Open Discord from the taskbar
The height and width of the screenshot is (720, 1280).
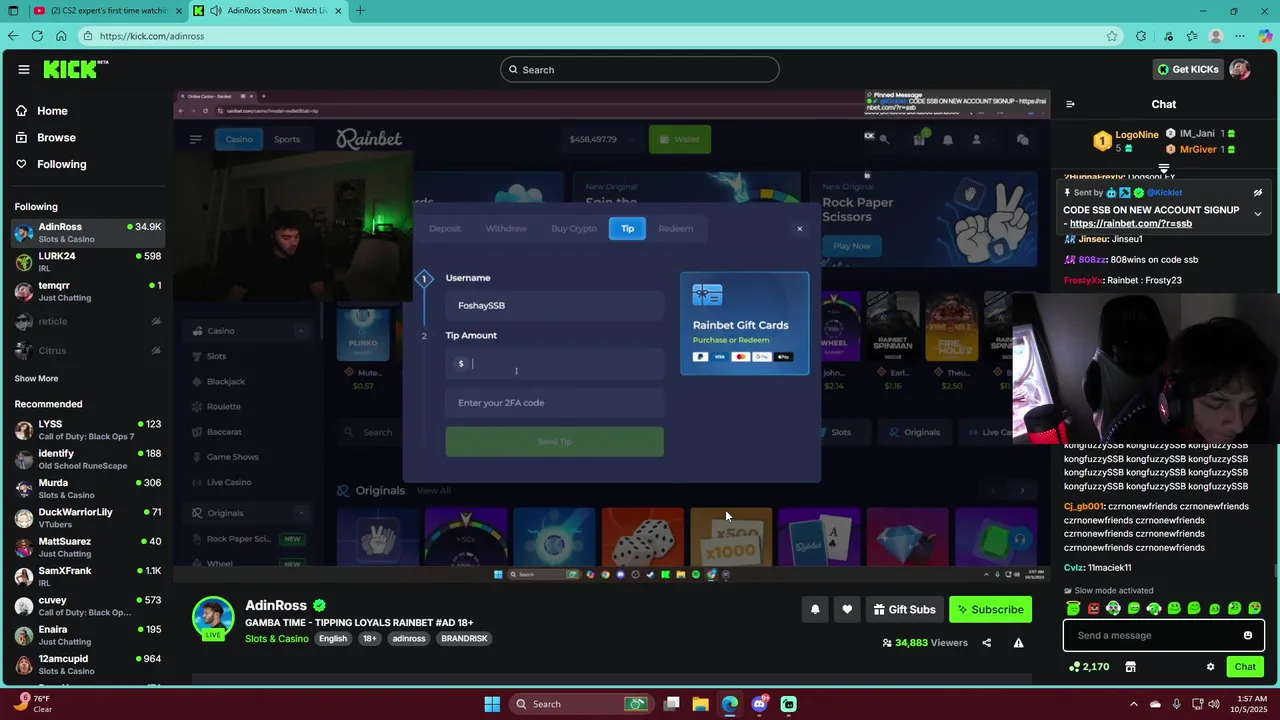click(759, 704)
